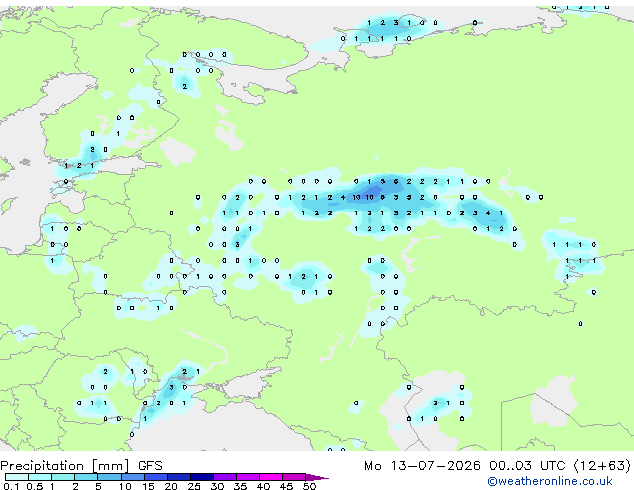The width and height of the screenshot is (634, 490).
Task: Select the 30–35 mm purple legend swatch
Action: pyautogui.click(x=225, y=477)
